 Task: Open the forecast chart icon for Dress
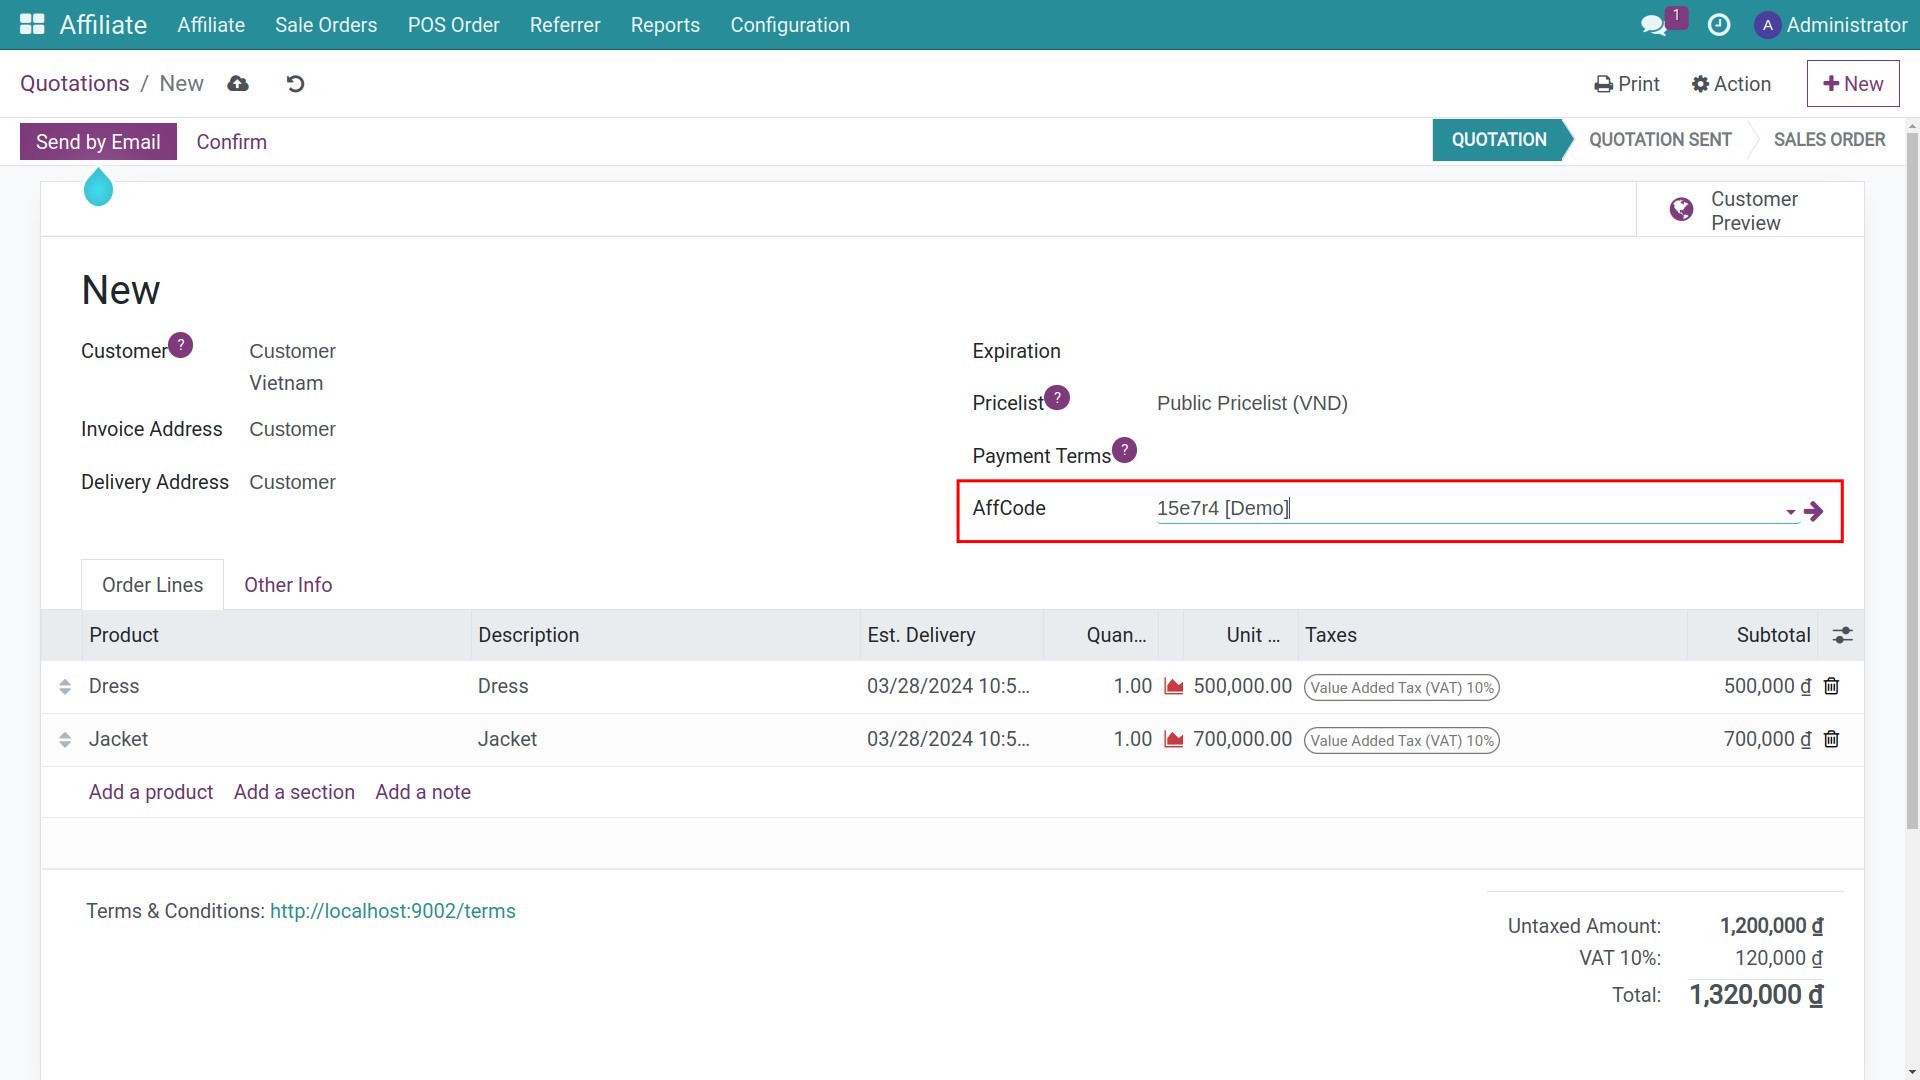click(1174, 687)
